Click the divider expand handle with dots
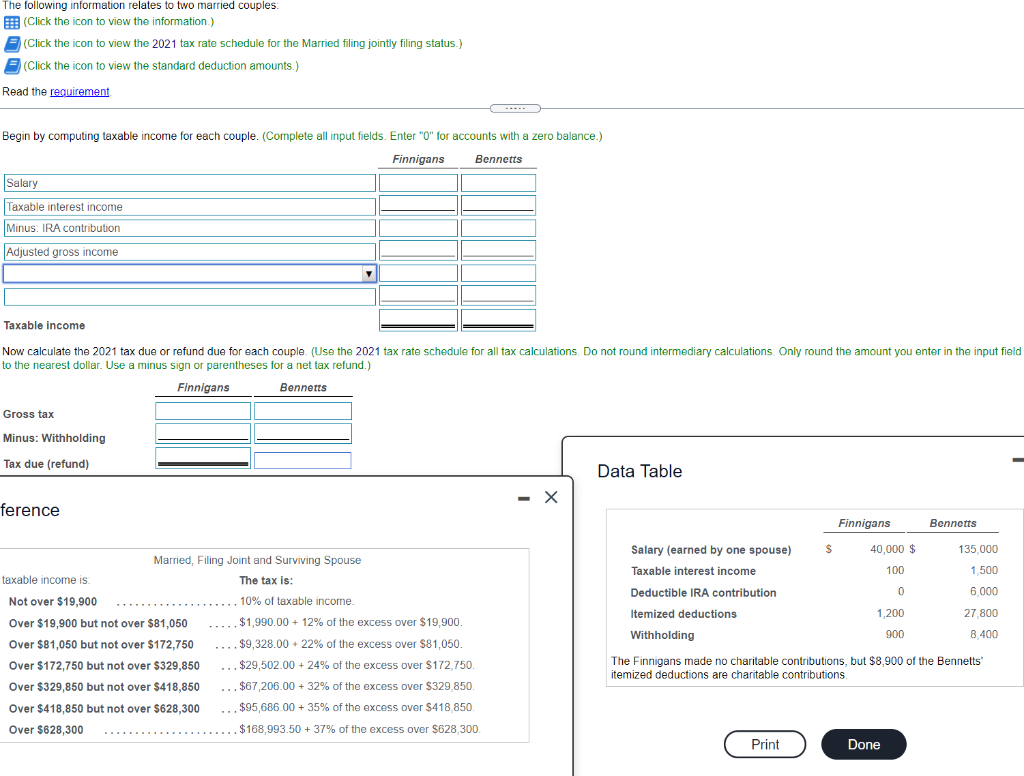 click(x=515, y=108)
